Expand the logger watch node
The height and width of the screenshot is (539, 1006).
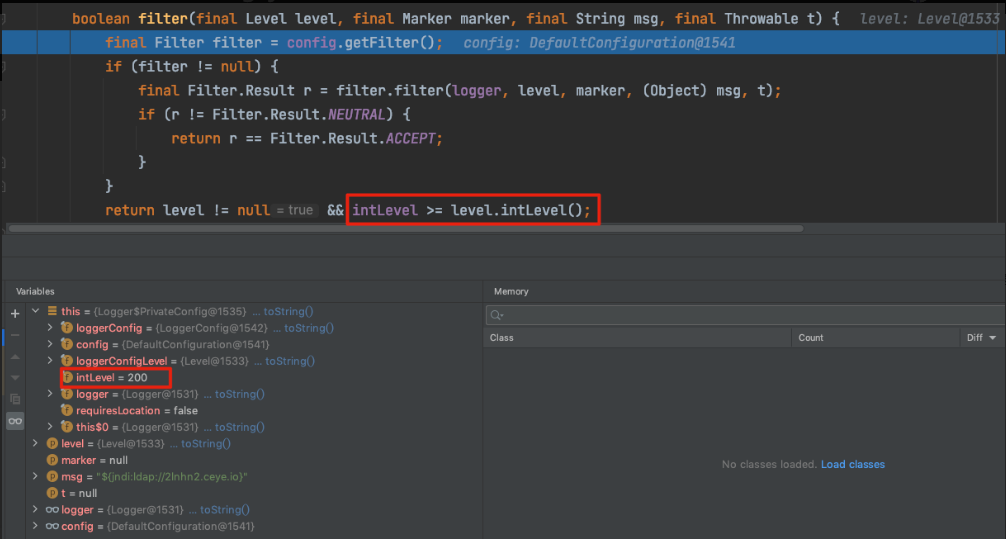(36, 509)
